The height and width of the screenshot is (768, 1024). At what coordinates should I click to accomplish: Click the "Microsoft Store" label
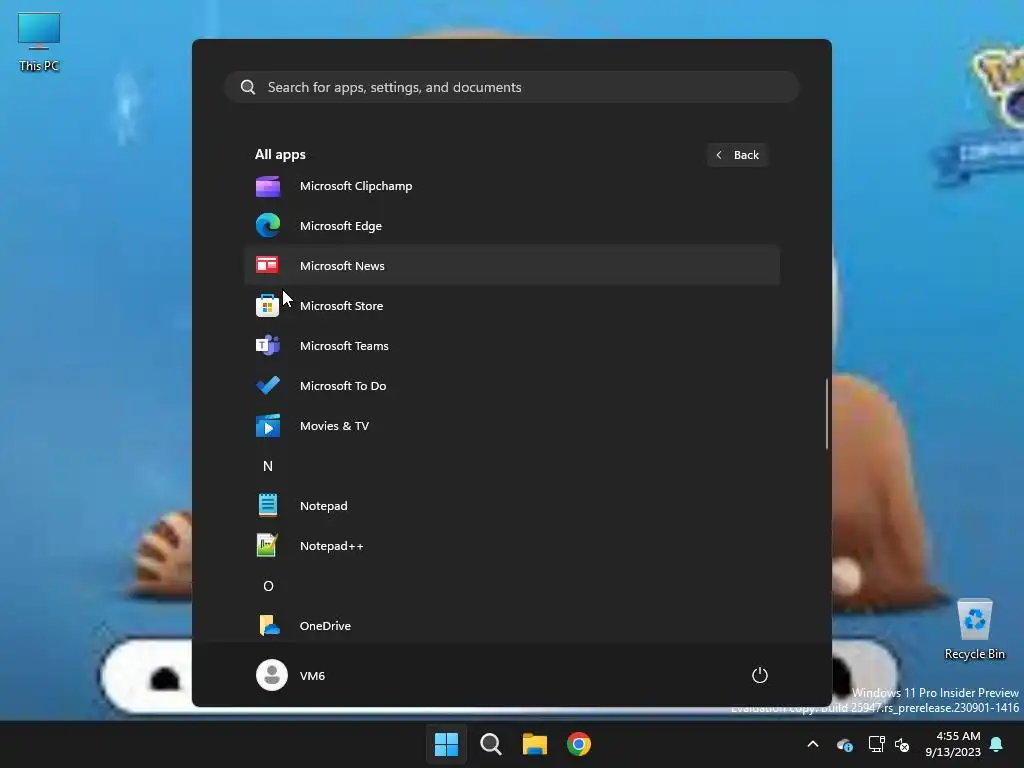click(x=342, y=306)
